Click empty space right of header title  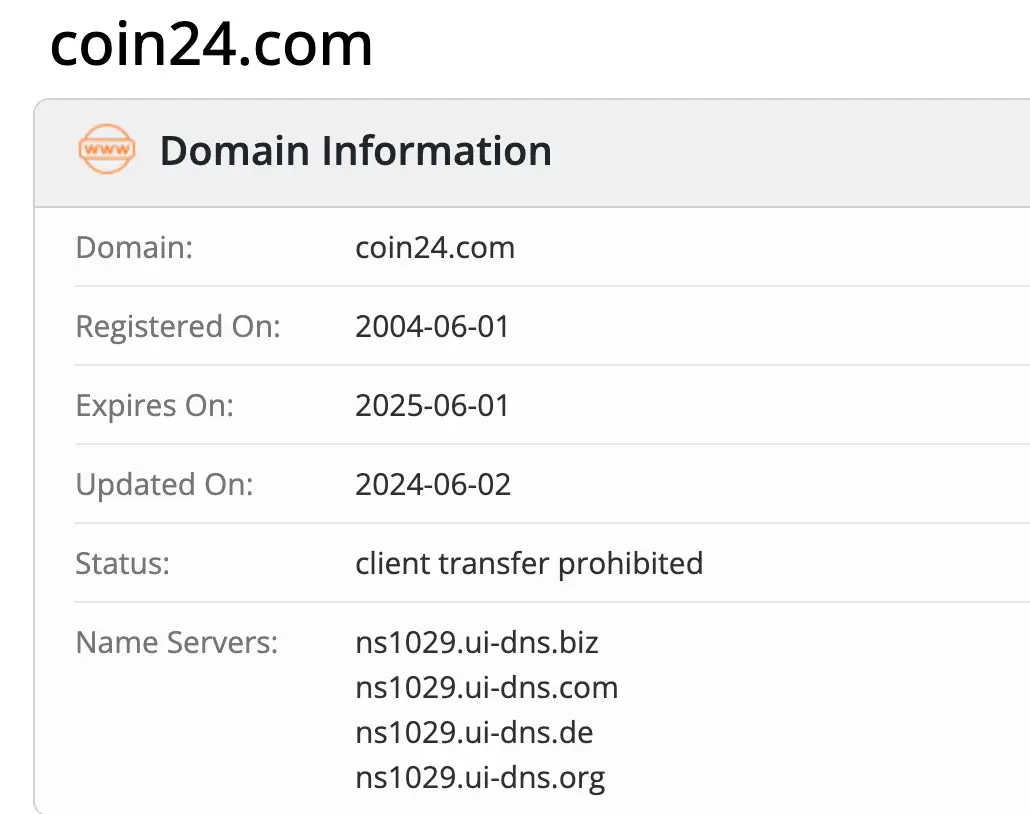pyautogui.click(x=788, y=152)
